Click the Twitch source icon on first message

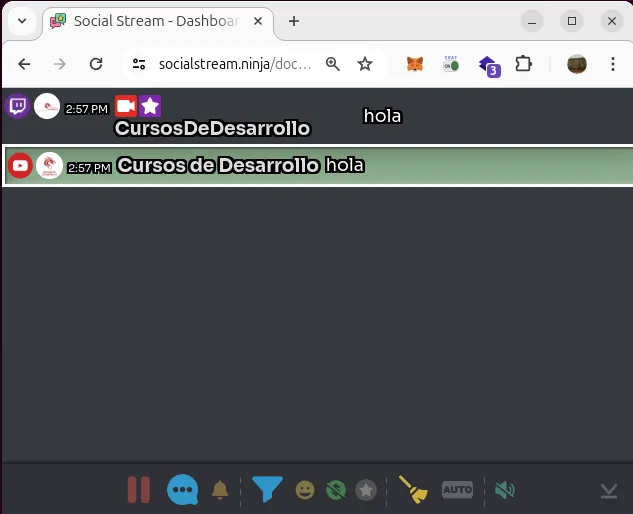[18, 106]
